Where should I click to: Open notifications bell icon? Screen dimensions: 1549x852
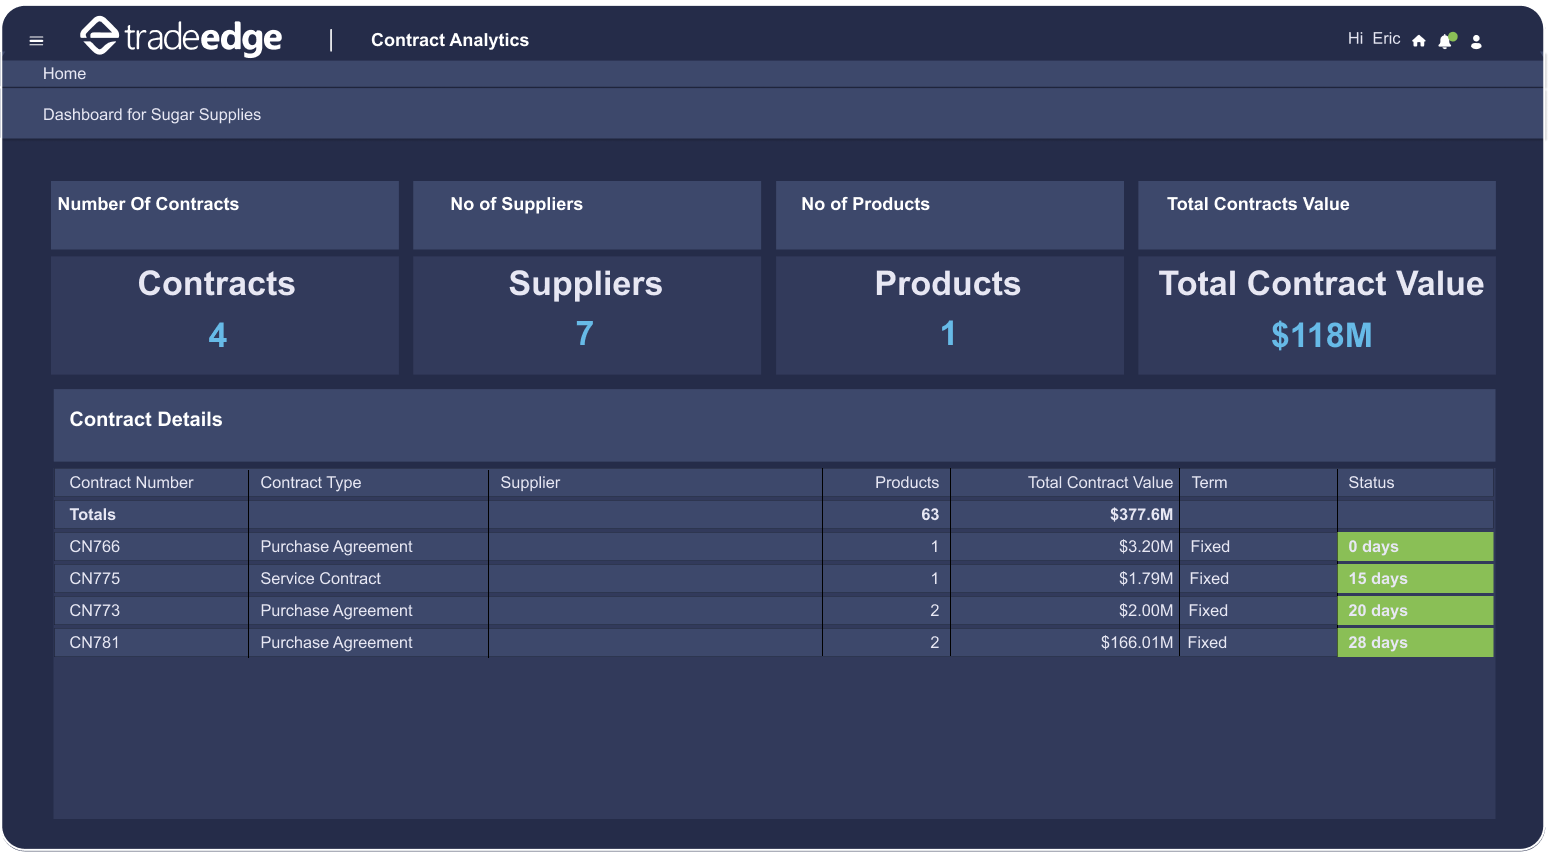click(x=1445, y=41)
